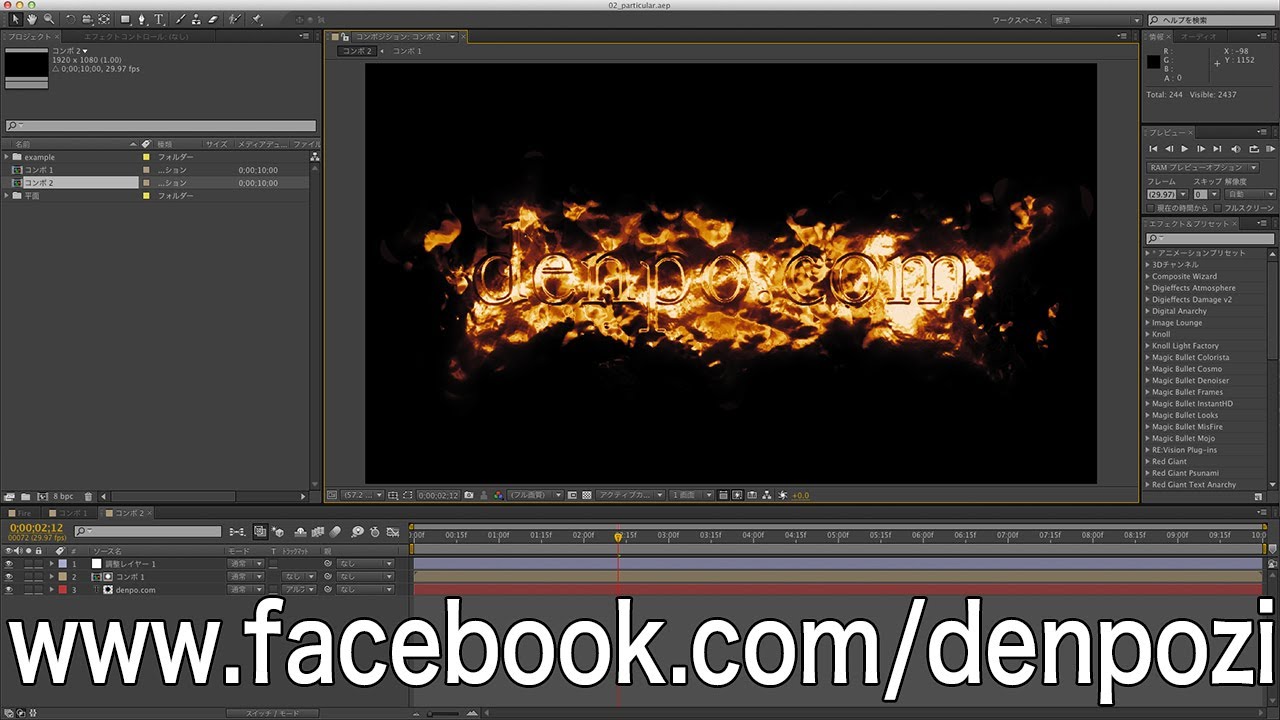Switch to the Fire timeline tab

[20, 513]
